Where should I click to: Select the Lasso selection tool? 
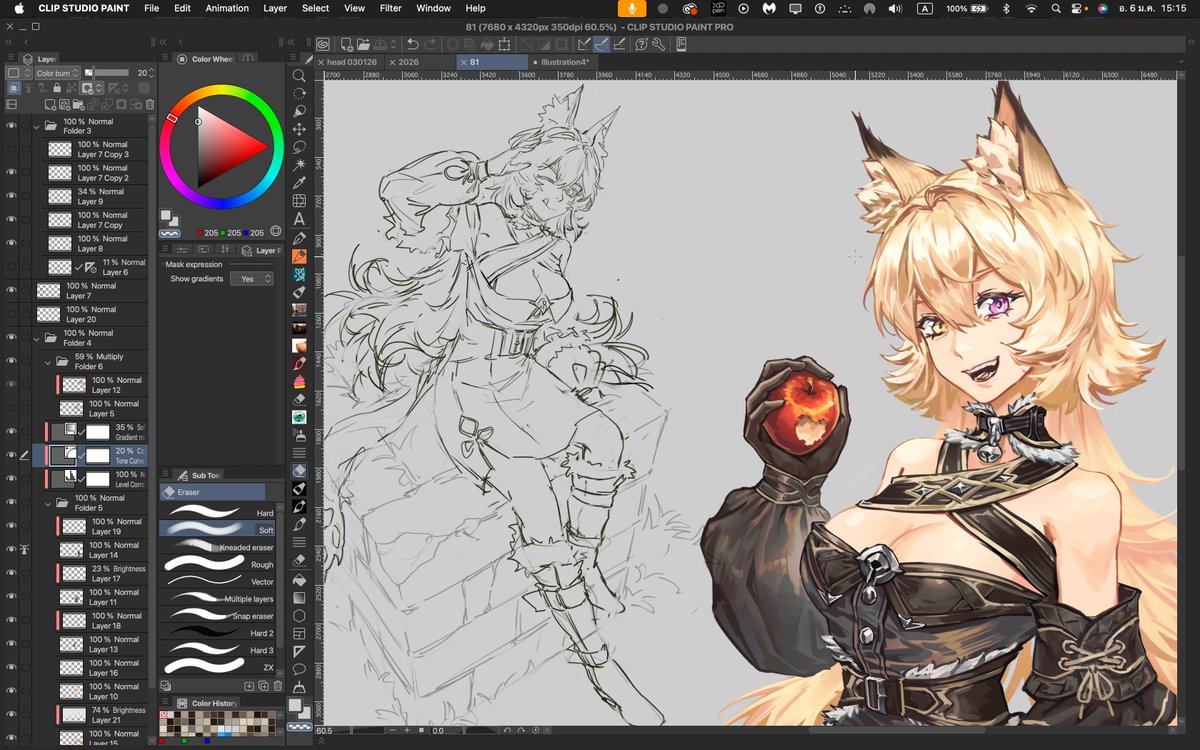pyautogui.click(x=299, y=148)
